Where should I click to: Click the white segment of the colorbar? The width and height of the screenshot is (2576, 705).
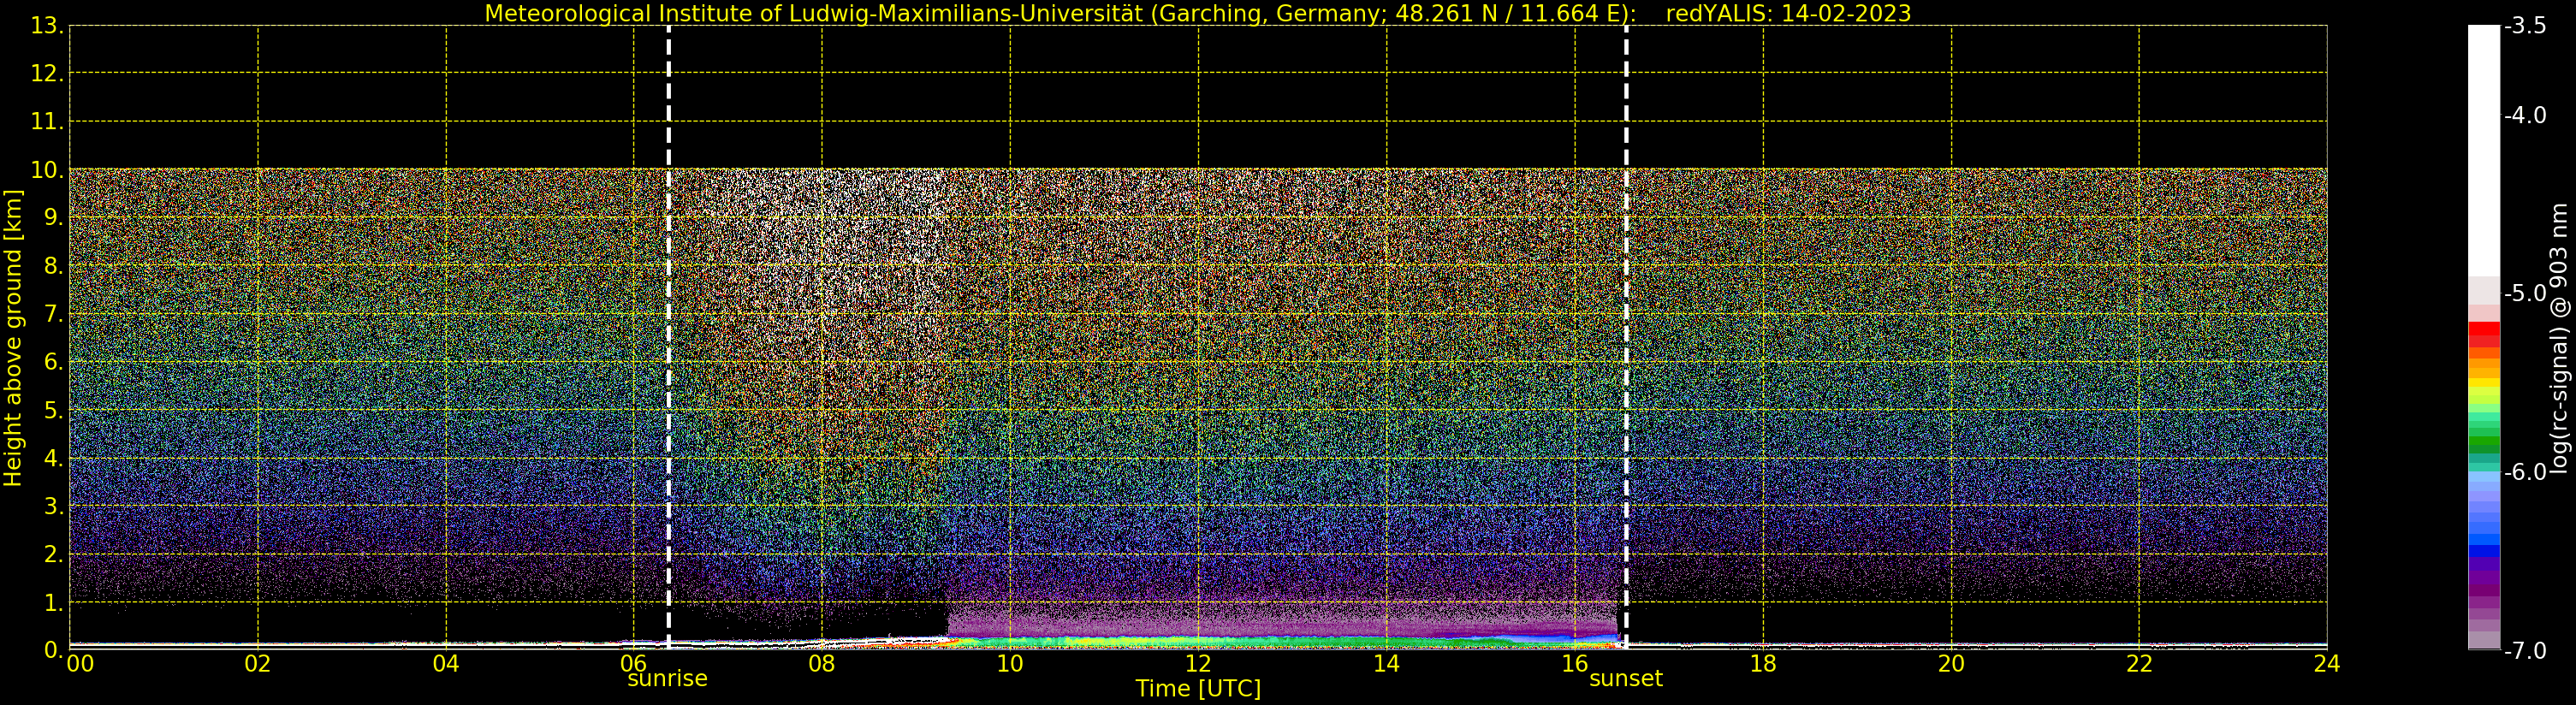(x=2484, y=150)
